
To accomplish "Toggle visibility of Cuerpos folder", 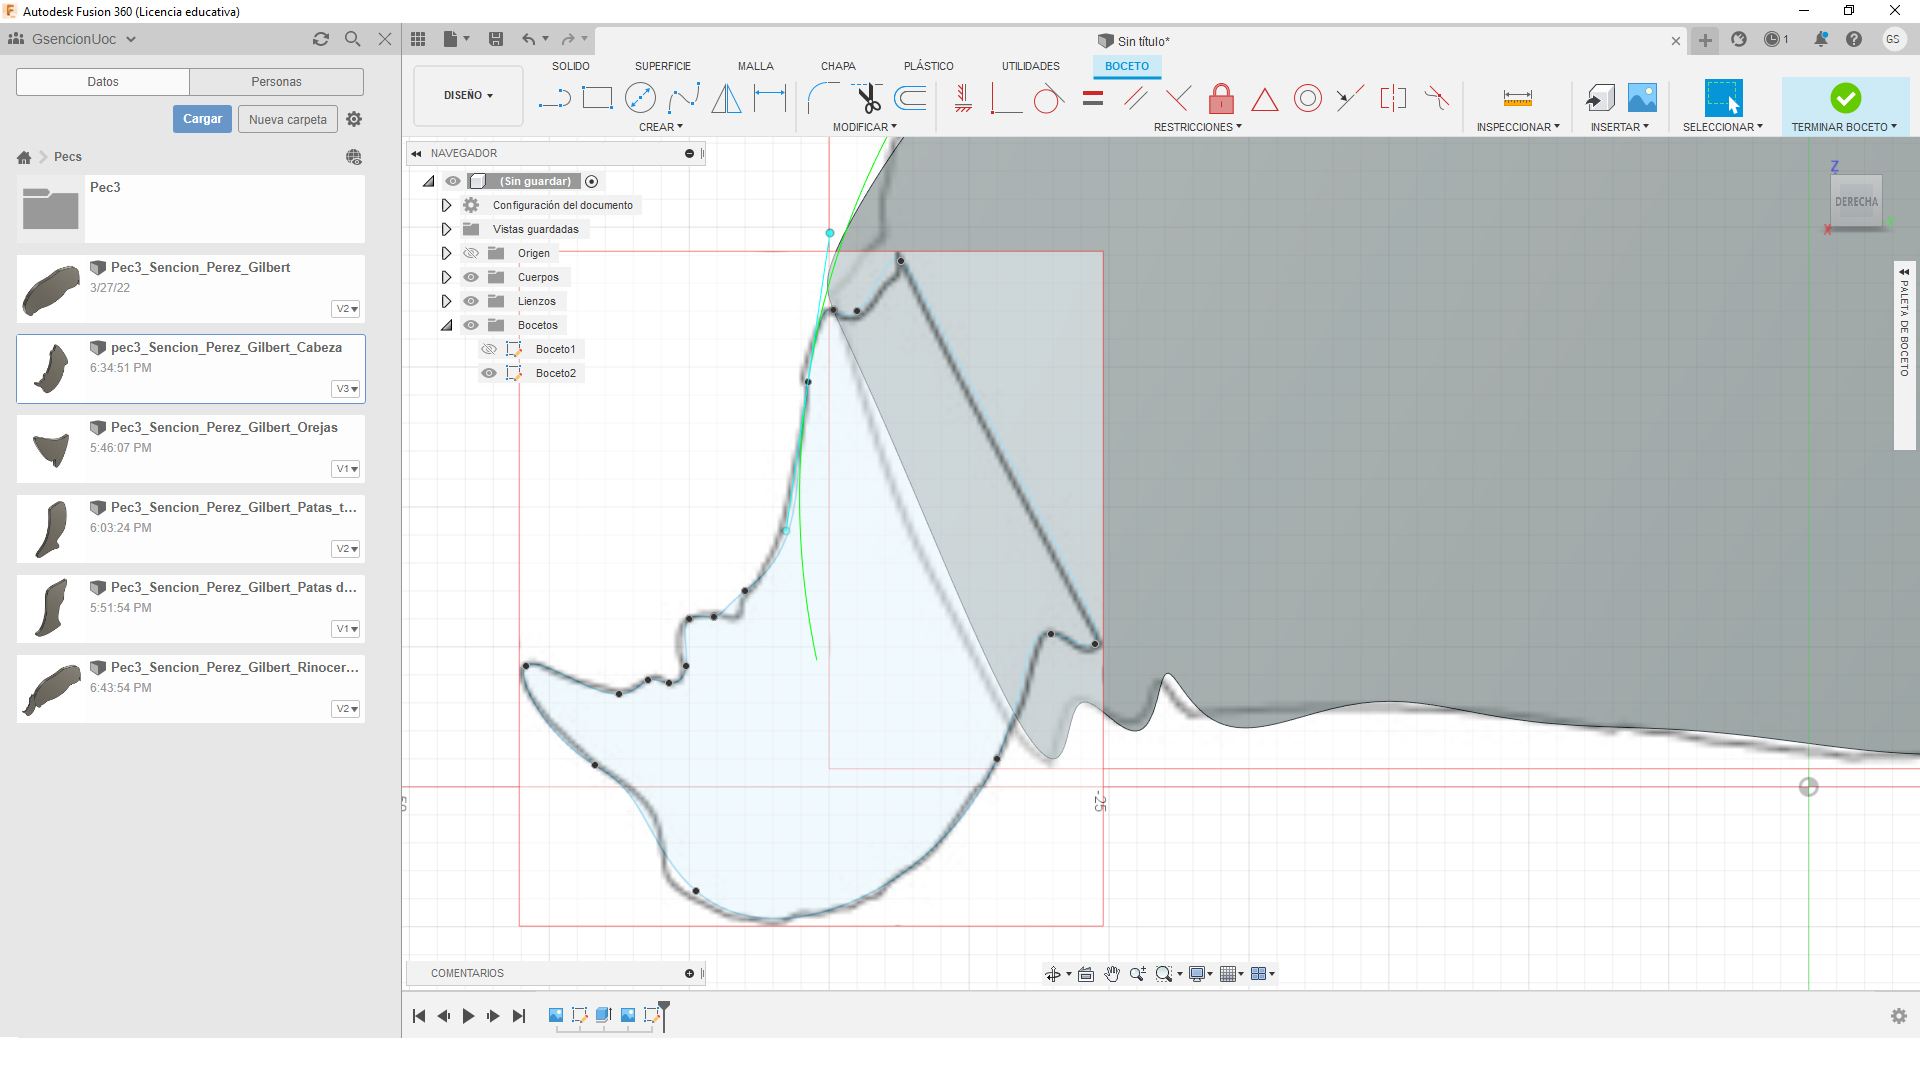I will (471, 277).
